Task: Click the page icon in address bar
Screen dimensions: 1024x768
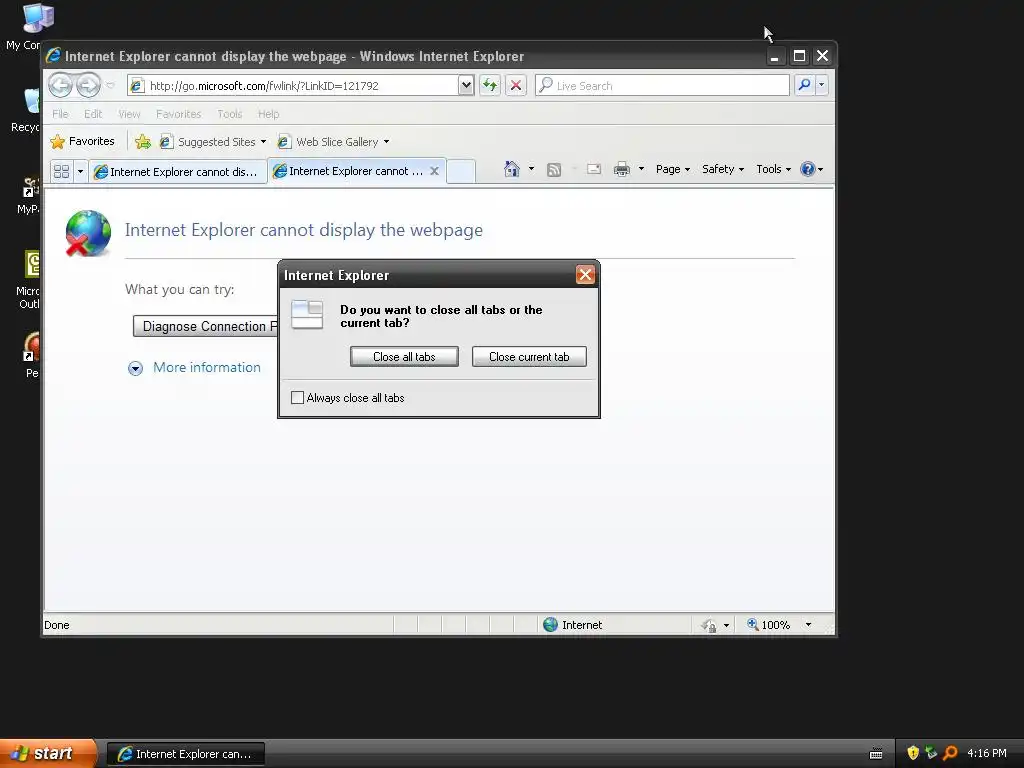Action: pos(136,86)
